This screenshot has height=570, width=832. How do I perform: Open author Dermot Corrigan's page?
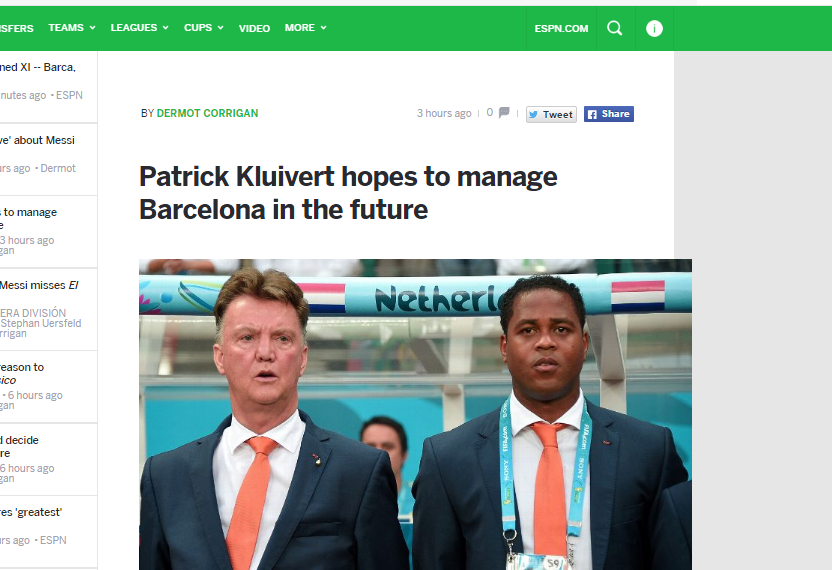(x=207, y=113)
